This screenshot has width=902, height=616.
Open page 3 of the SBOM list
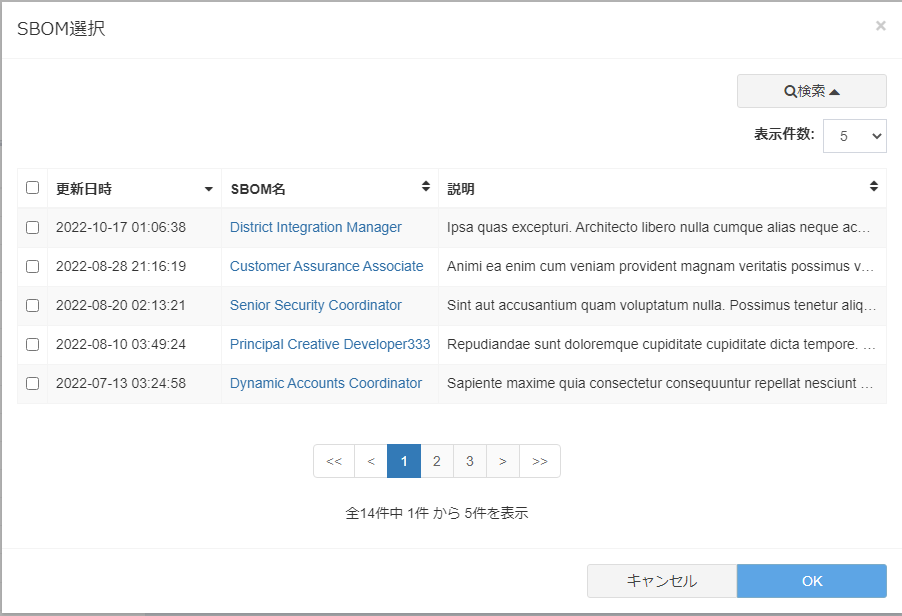point(469,461)
